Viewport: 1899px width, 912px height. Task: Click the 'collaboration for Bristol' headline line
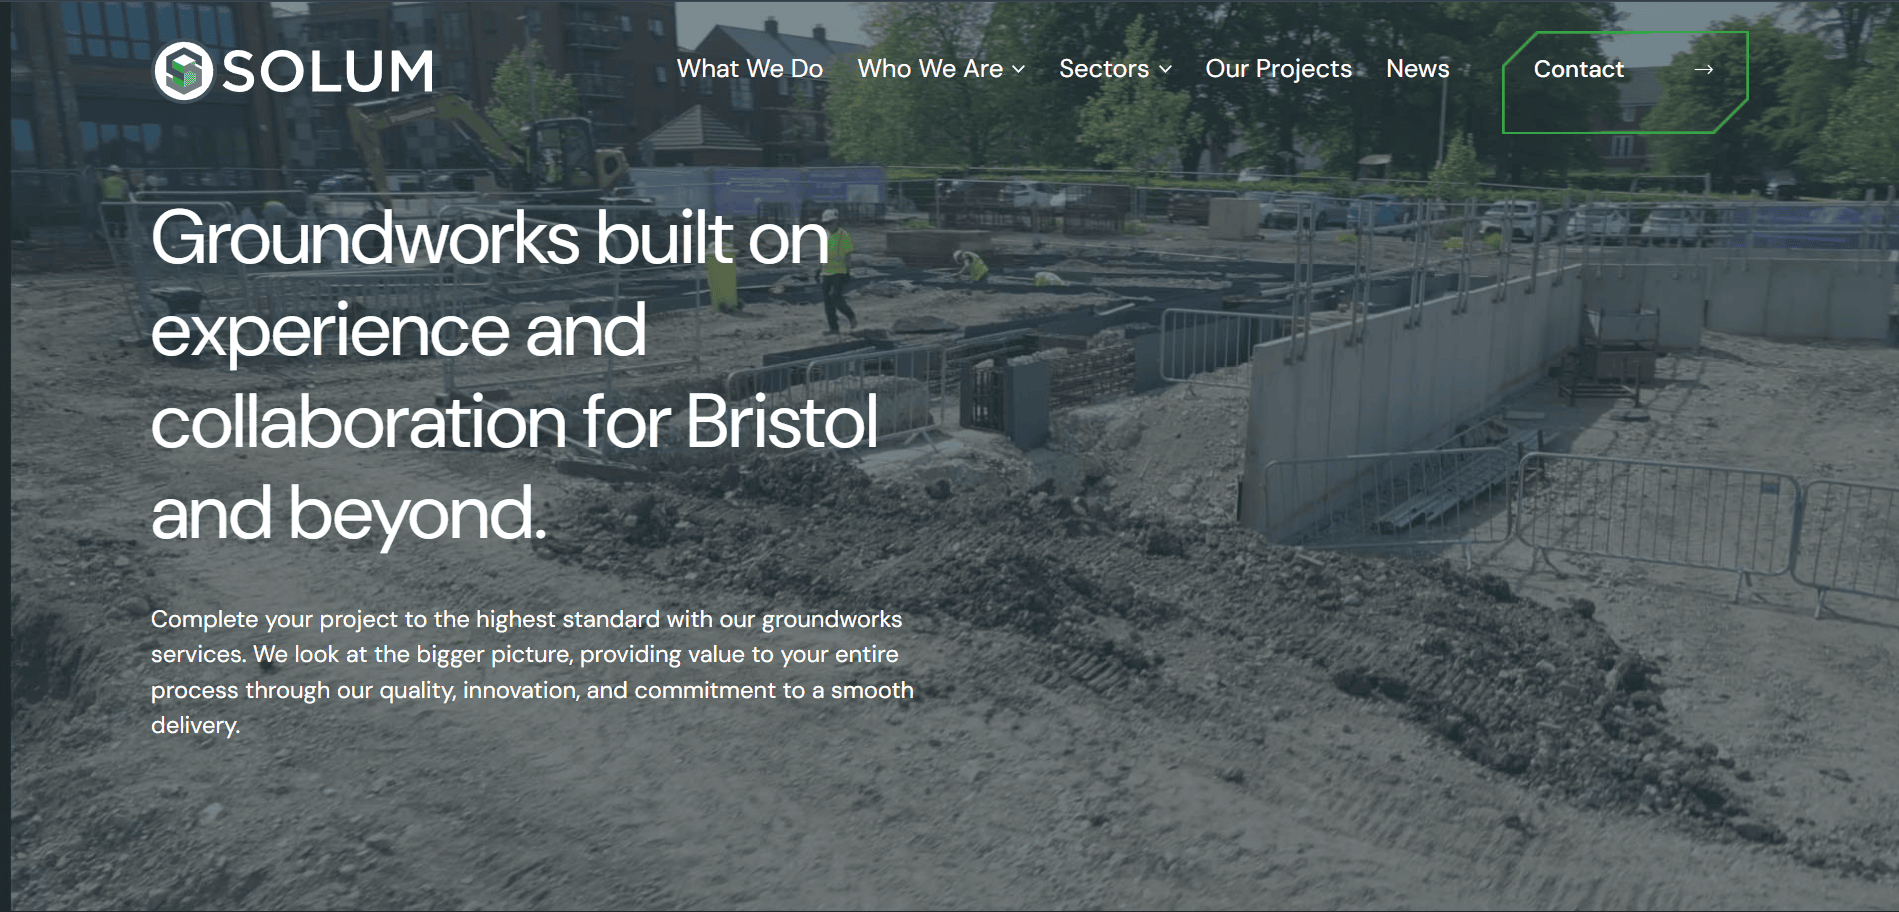click(515, 422)
